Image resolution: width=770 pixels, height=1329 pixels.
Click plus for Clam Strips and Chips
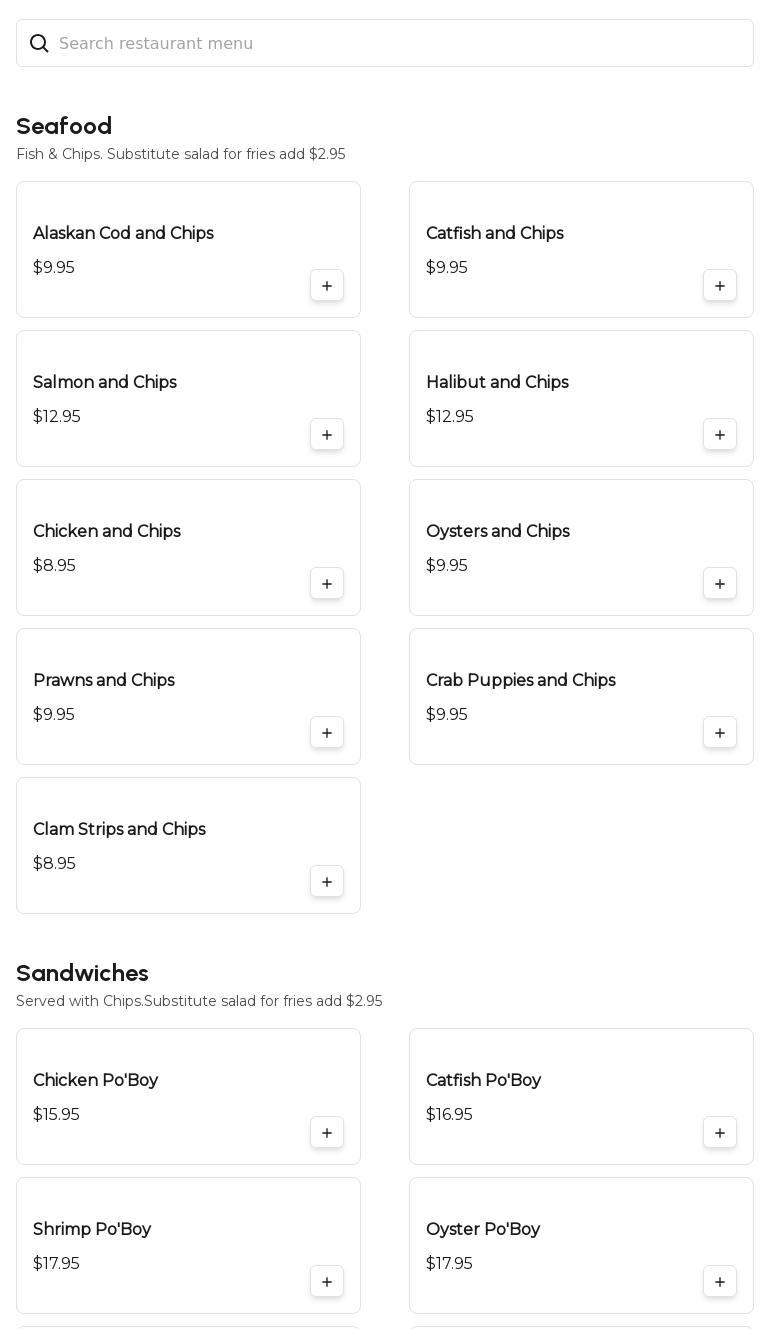pos(327,882)
